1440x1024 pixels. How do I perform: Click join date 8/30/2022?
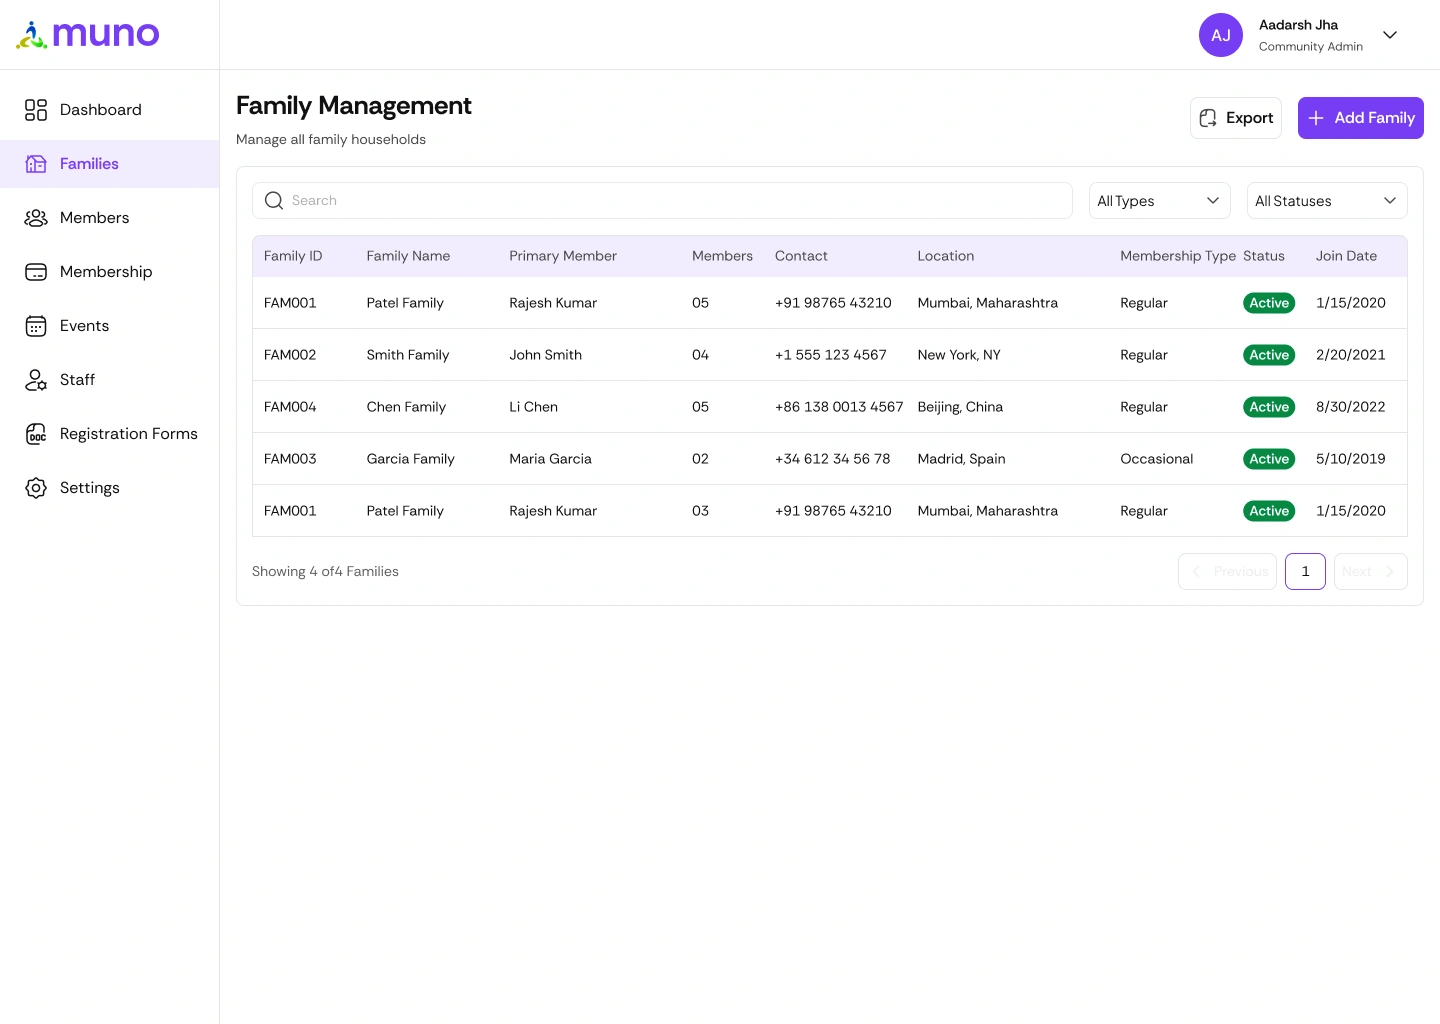coord(1351,407)
